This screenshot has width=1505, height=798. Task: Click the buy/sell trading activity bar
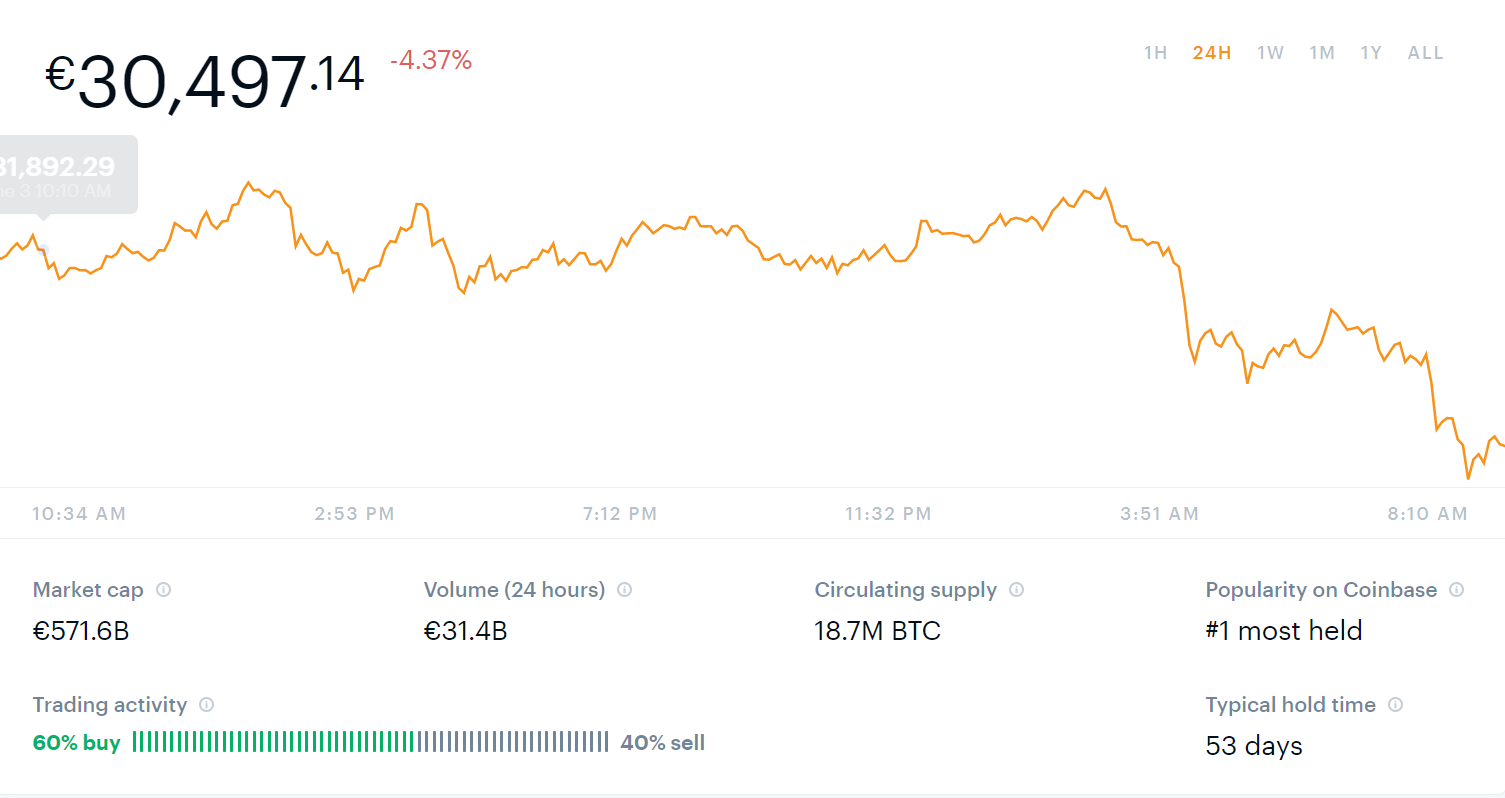click(x=370, y=742)
